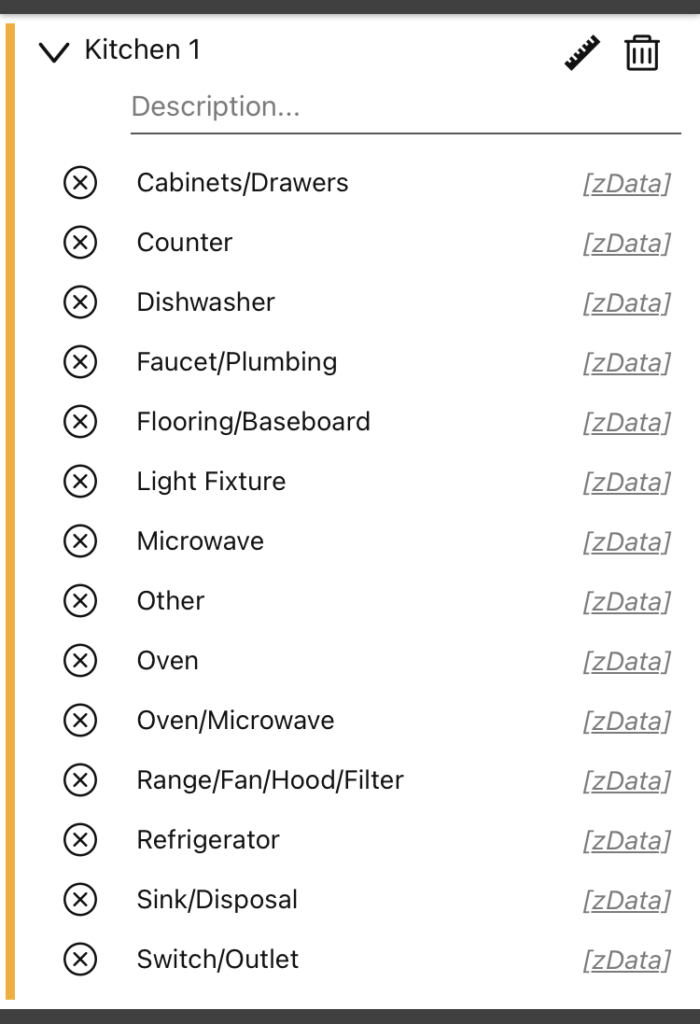This screenshot has width=700, height=1024.
Task: Click the Description text field
Action: click(x=400, y=107)
